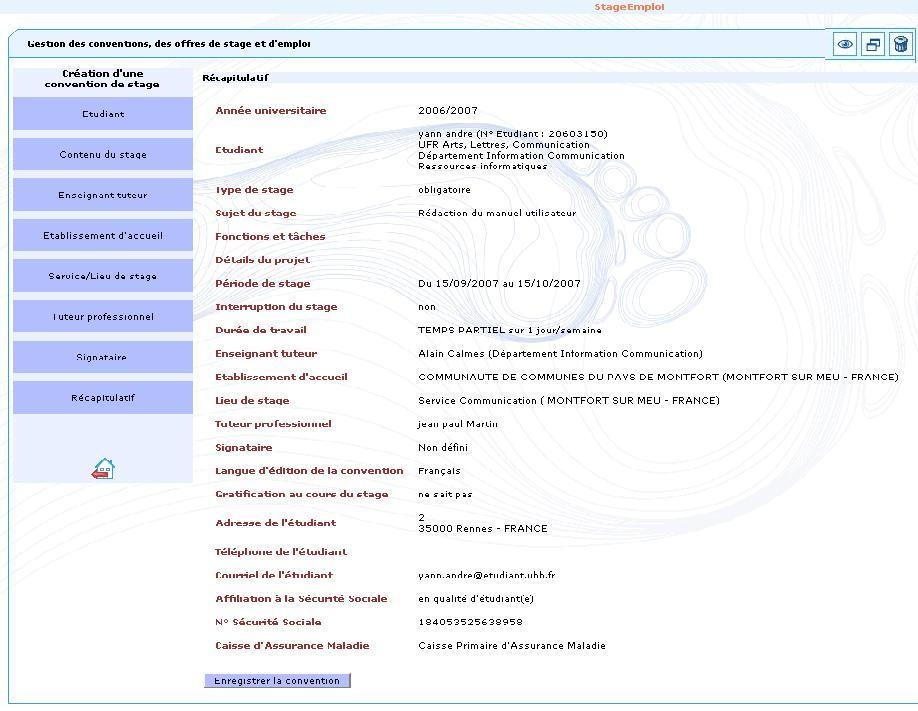
Task: Click the Sécurité Sociale number 184053525638958
Action: (x=470, y=622)
